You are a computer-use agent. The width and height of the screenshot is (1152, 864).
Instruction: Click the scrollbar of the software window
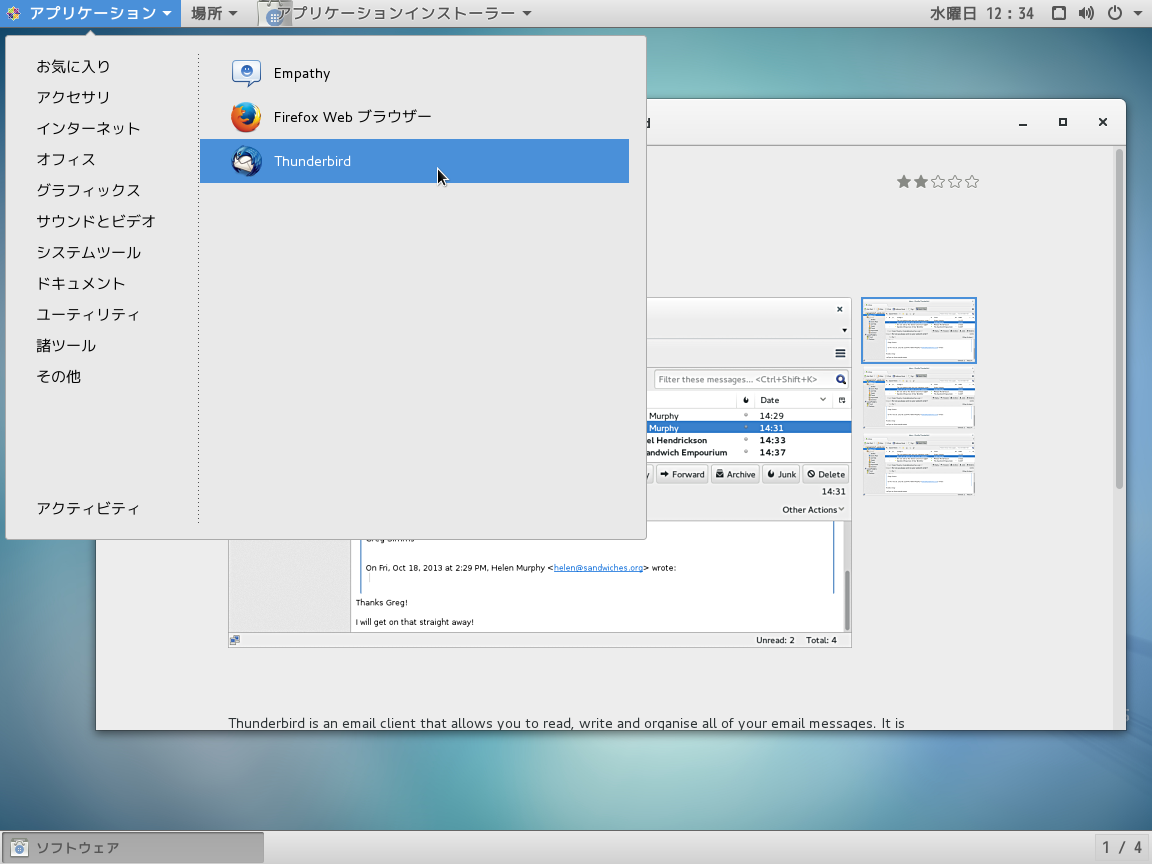1119,319
